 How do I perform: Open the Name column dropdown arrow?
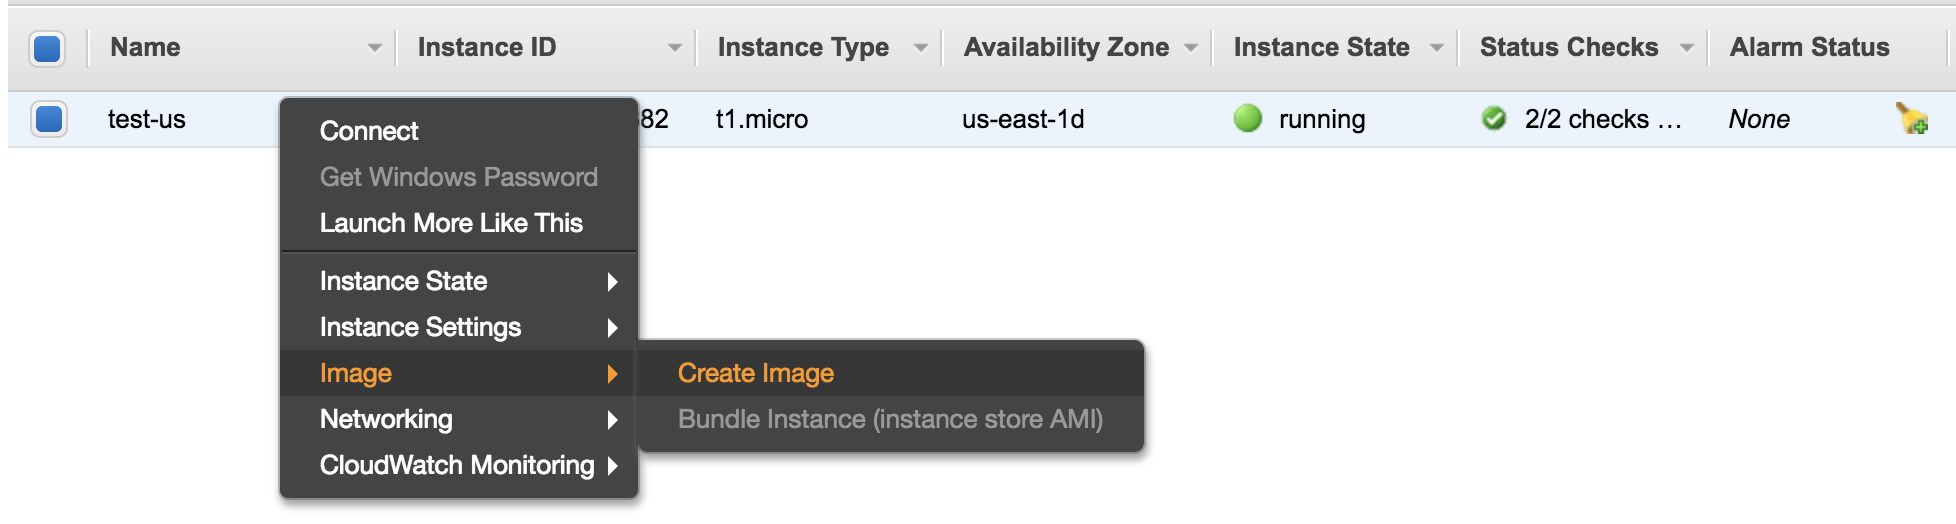(374, 48)
